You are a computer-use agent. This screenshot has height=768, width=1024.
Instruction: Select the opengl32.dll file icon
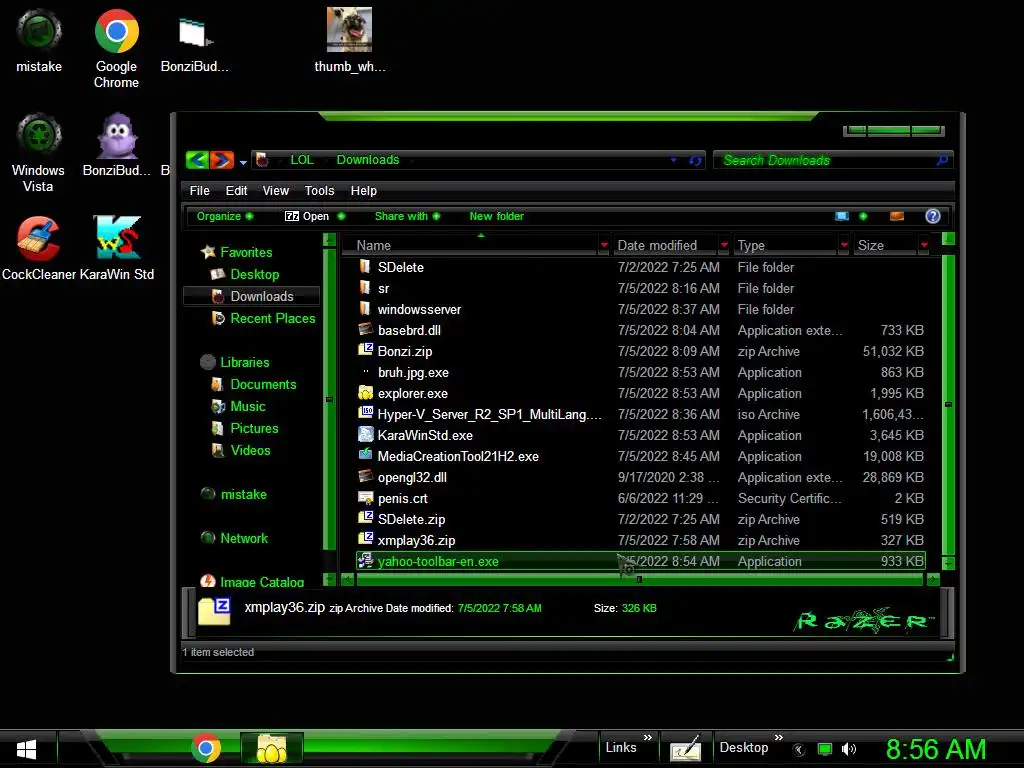click(366, 477)
